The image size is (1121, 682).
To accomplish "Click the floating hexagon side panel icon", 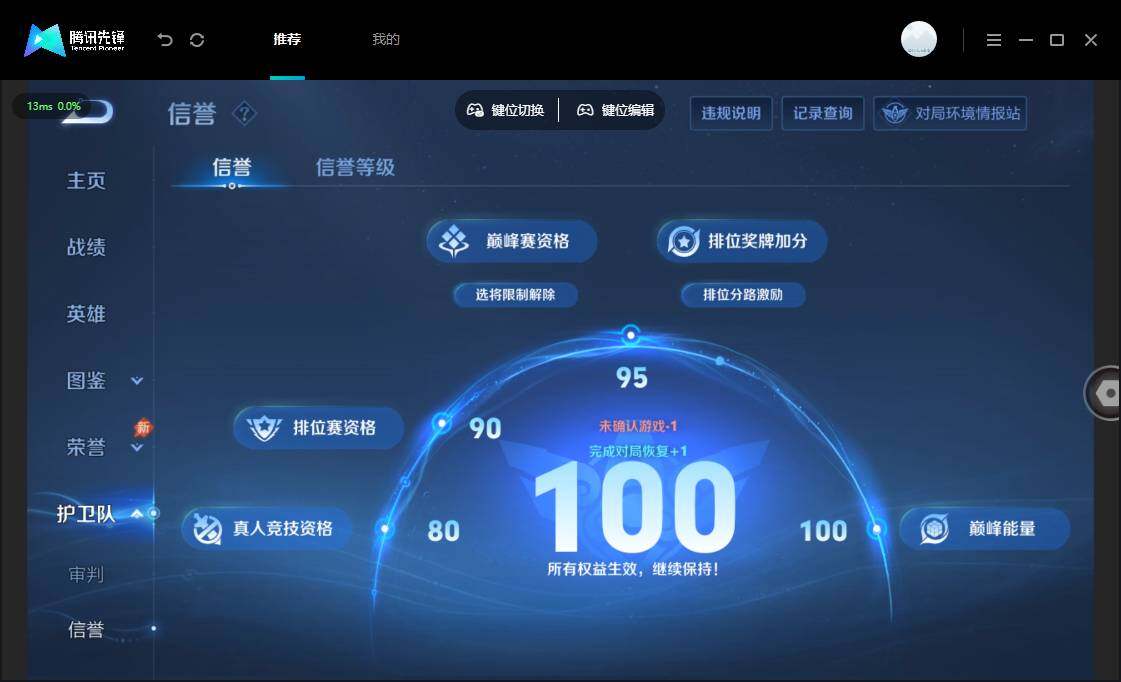I will 1105,392.
